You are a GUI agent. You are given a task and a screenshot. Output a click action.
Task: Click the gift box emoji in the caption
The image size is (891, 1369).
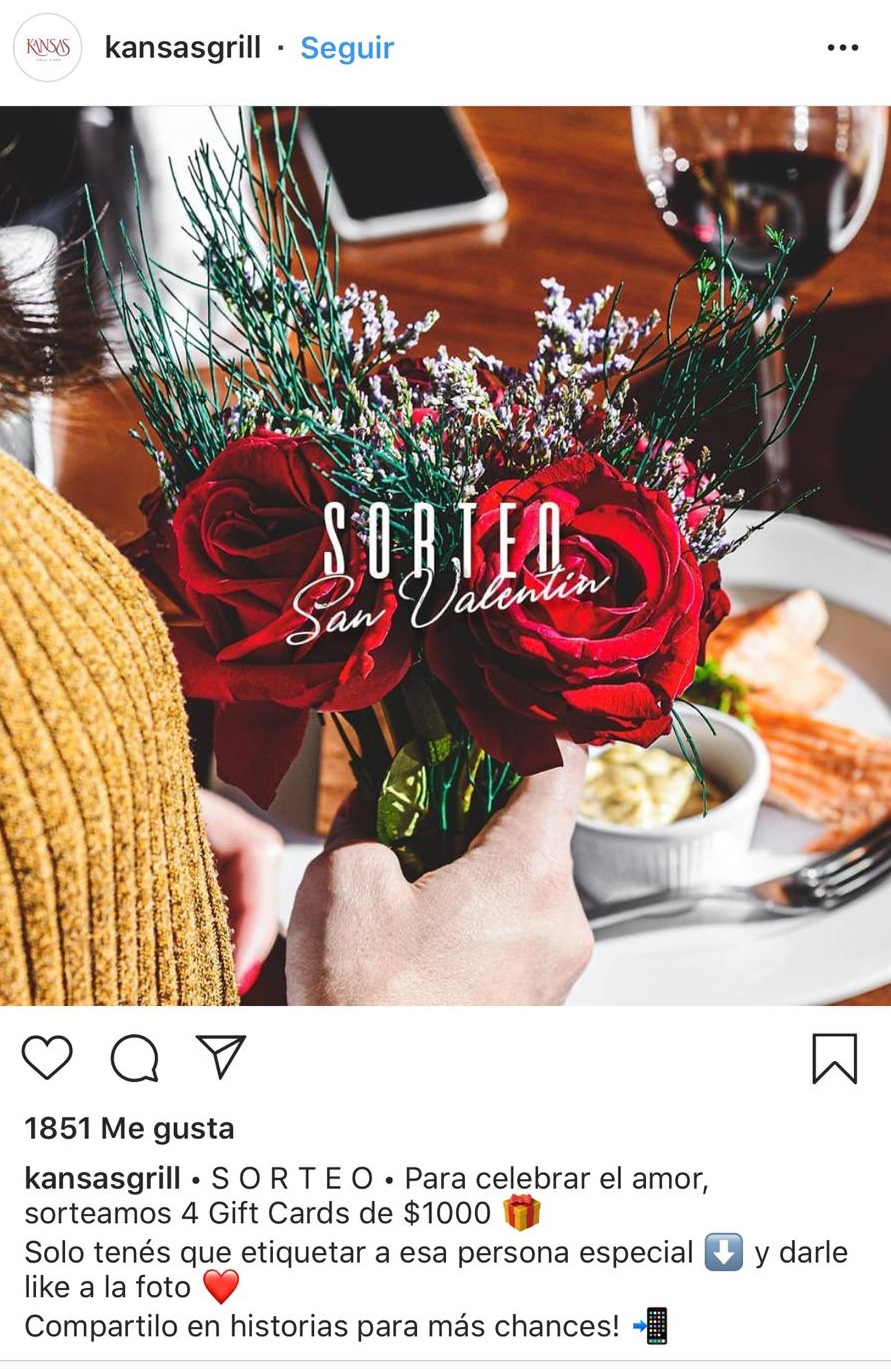[x=521, y=1213]
